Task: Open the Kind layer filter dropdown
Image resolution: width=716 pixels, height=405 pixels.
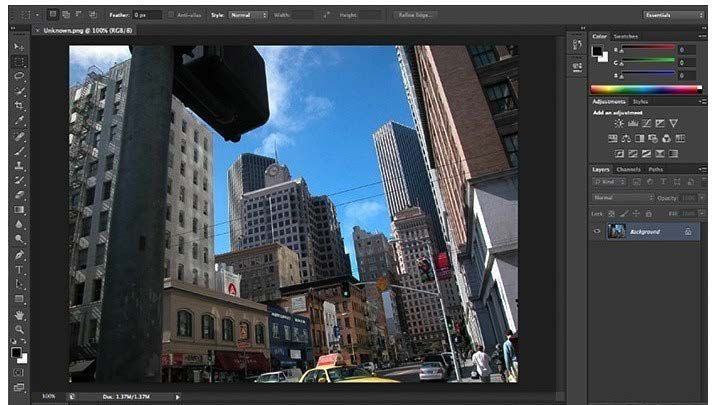Action: click(609, 182)
